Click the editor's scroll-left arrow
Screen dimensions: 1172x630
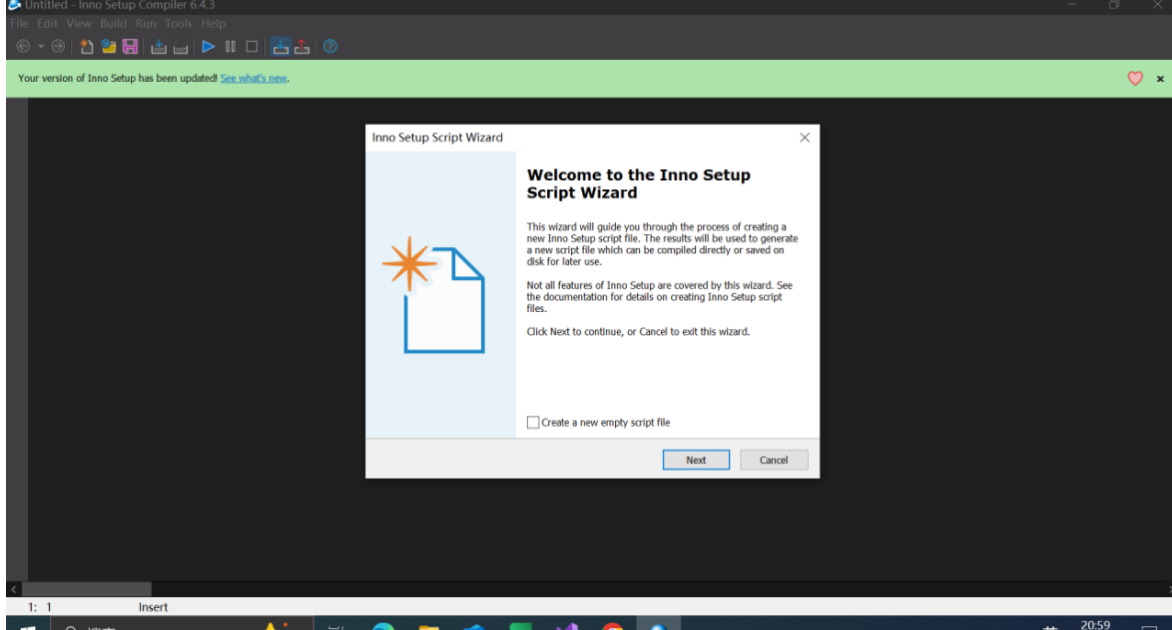tap(13, 589)
